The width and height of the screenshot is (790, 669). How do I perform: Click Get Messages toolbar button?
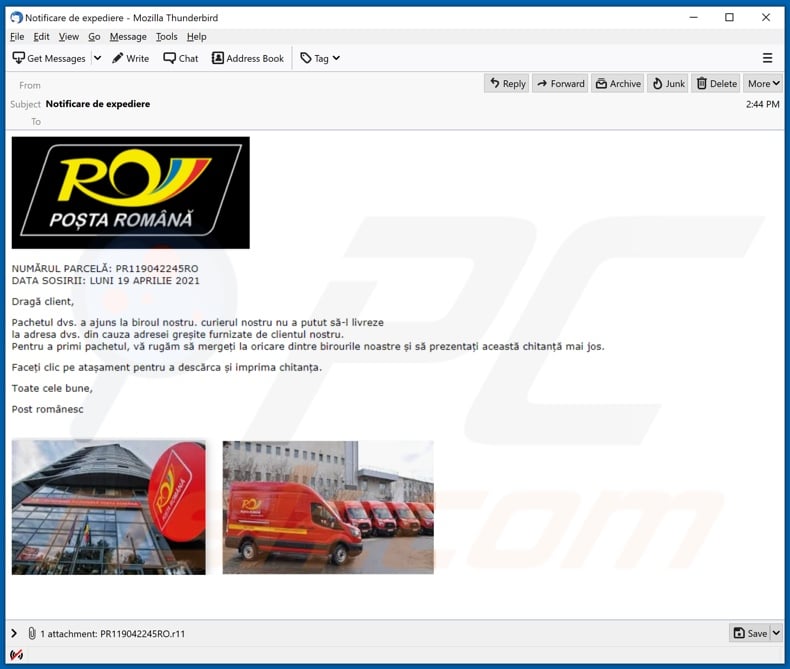(49, 58)
